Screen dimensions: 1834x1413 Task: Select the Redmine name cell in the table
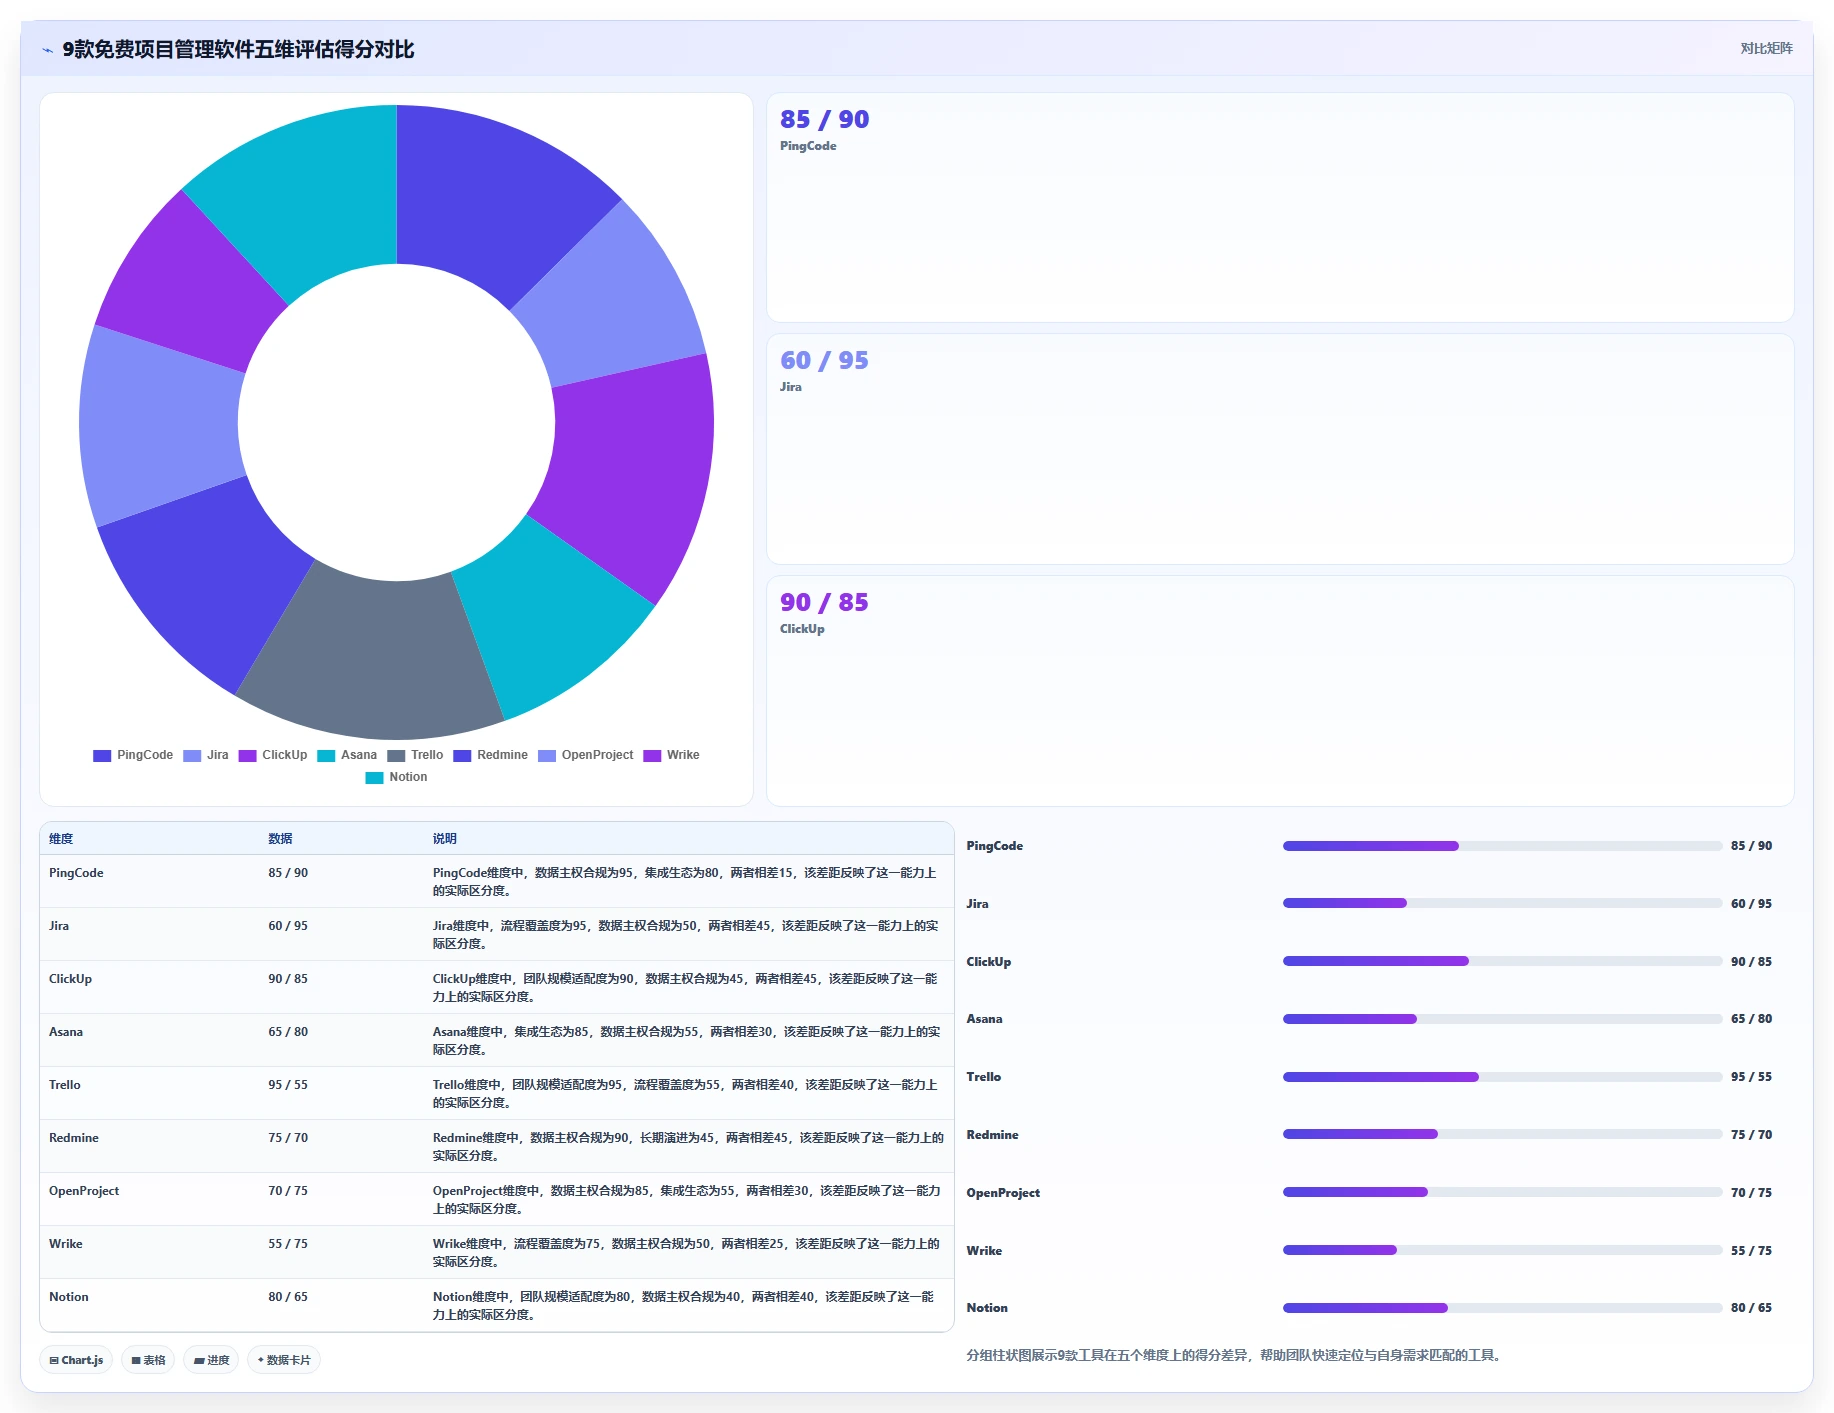(x=74, y=1138)
